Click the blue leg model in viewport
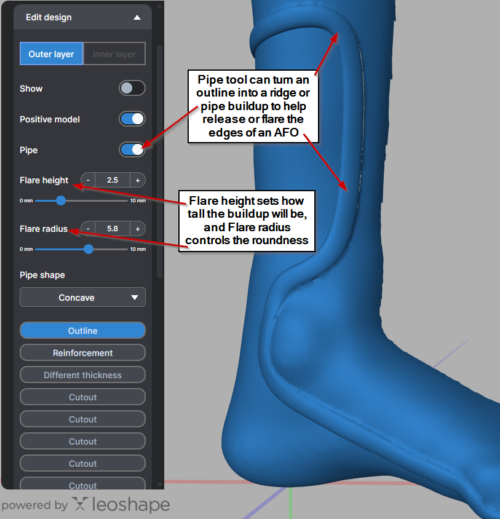Image resolution: width=500 pixels, height=519 pixels. 333,333
